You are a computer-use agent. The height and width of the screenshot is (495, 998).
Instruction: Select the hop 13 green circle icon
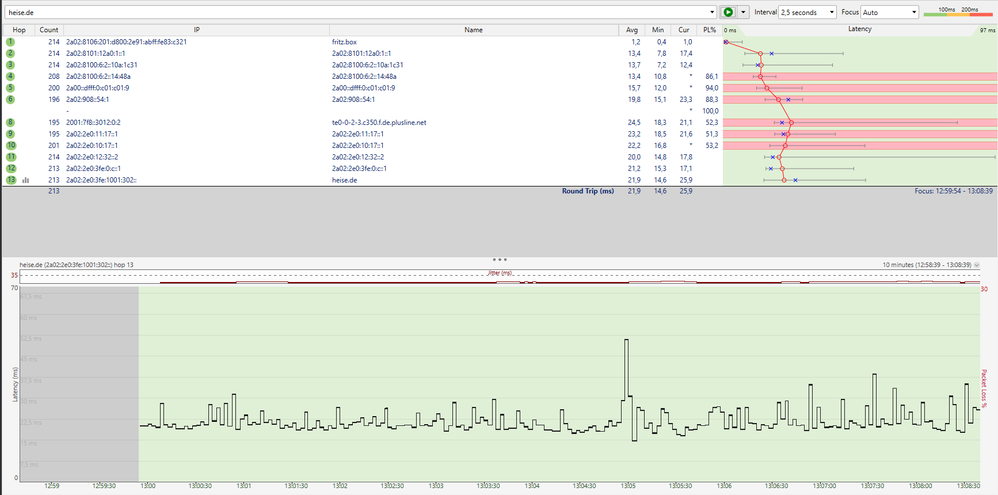coord(11,180)
